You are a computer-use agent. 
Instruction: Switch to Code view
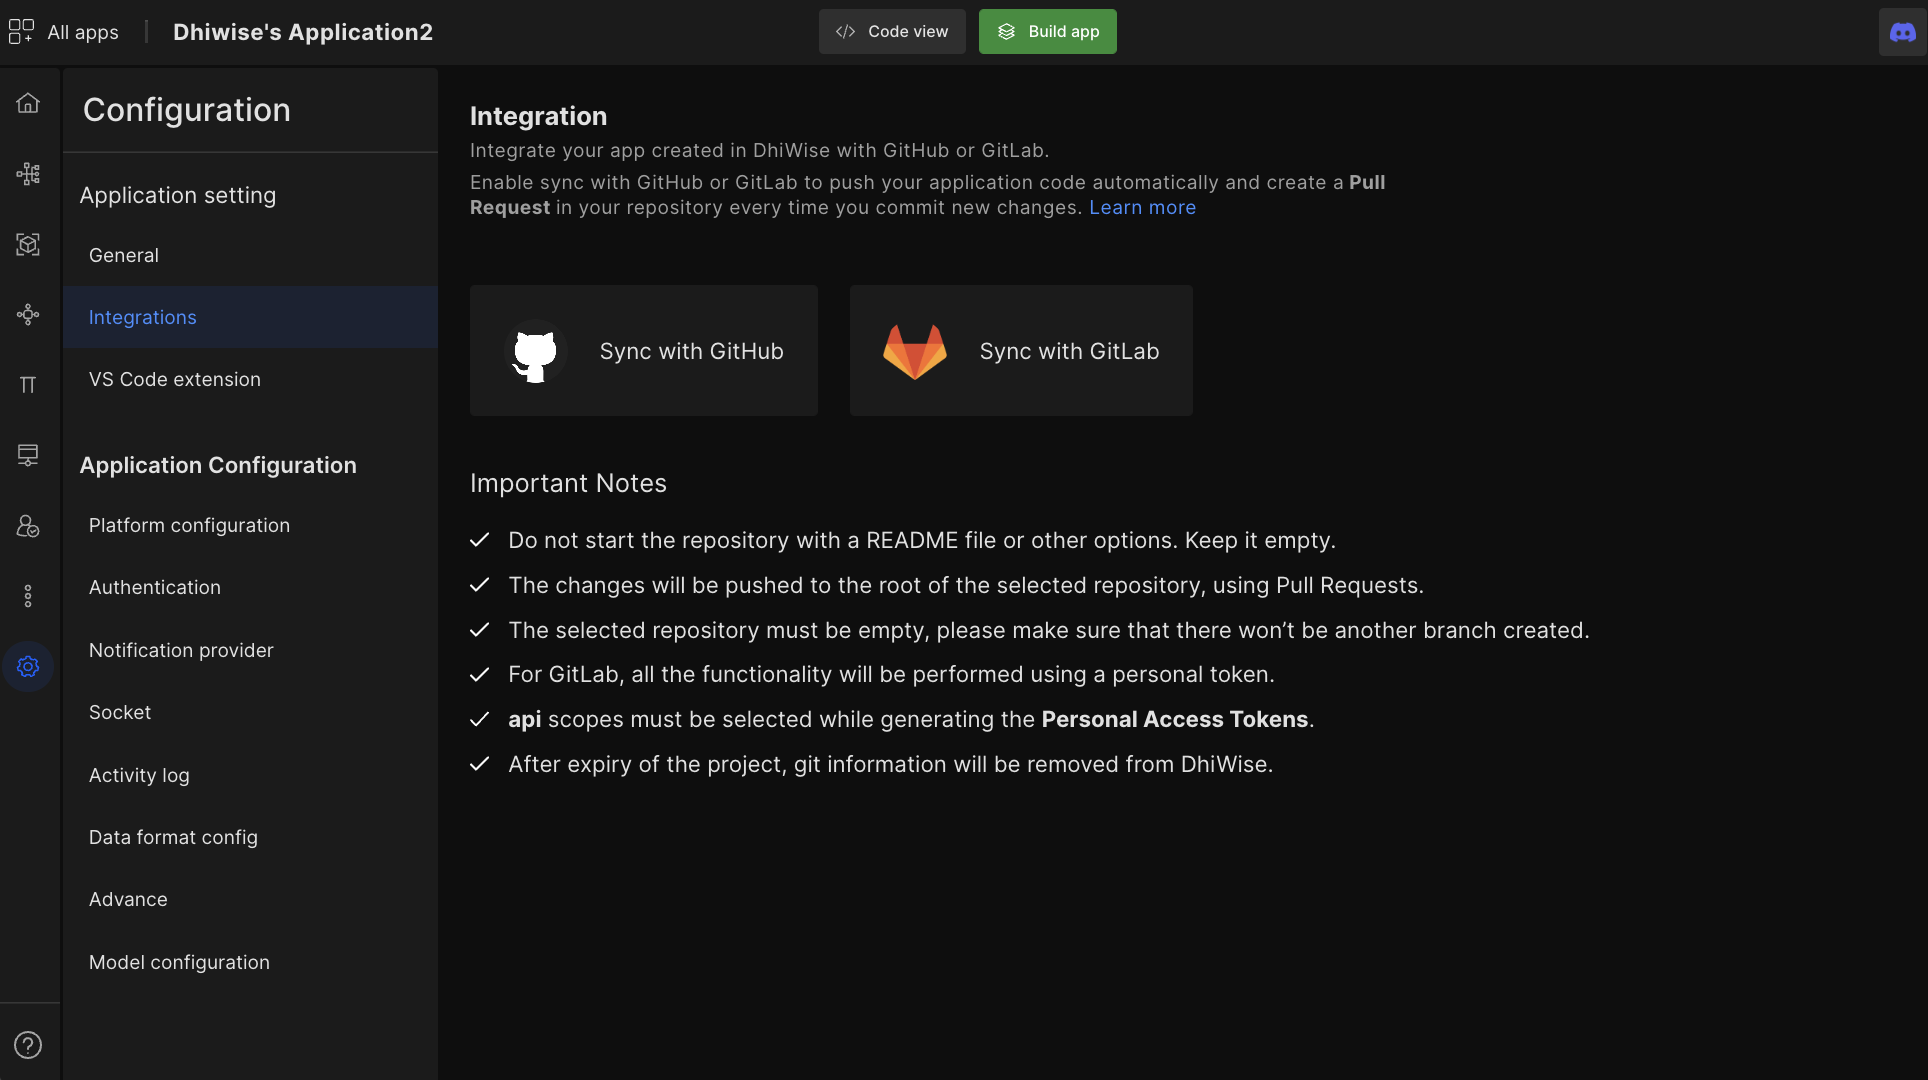coord(892,32)
